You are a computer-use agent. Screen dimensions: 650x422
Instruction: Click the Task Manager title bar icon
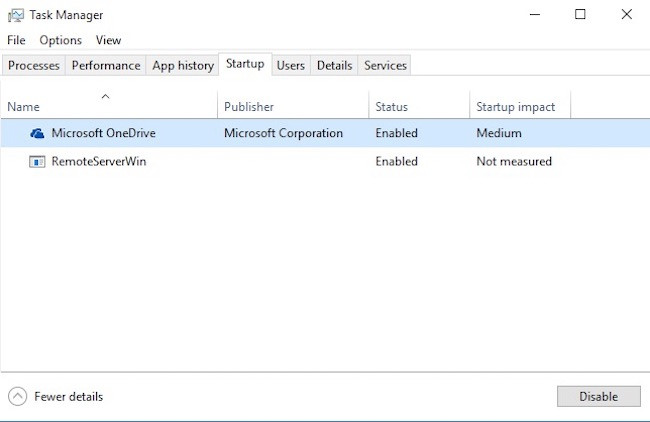(x=15, y=15)
